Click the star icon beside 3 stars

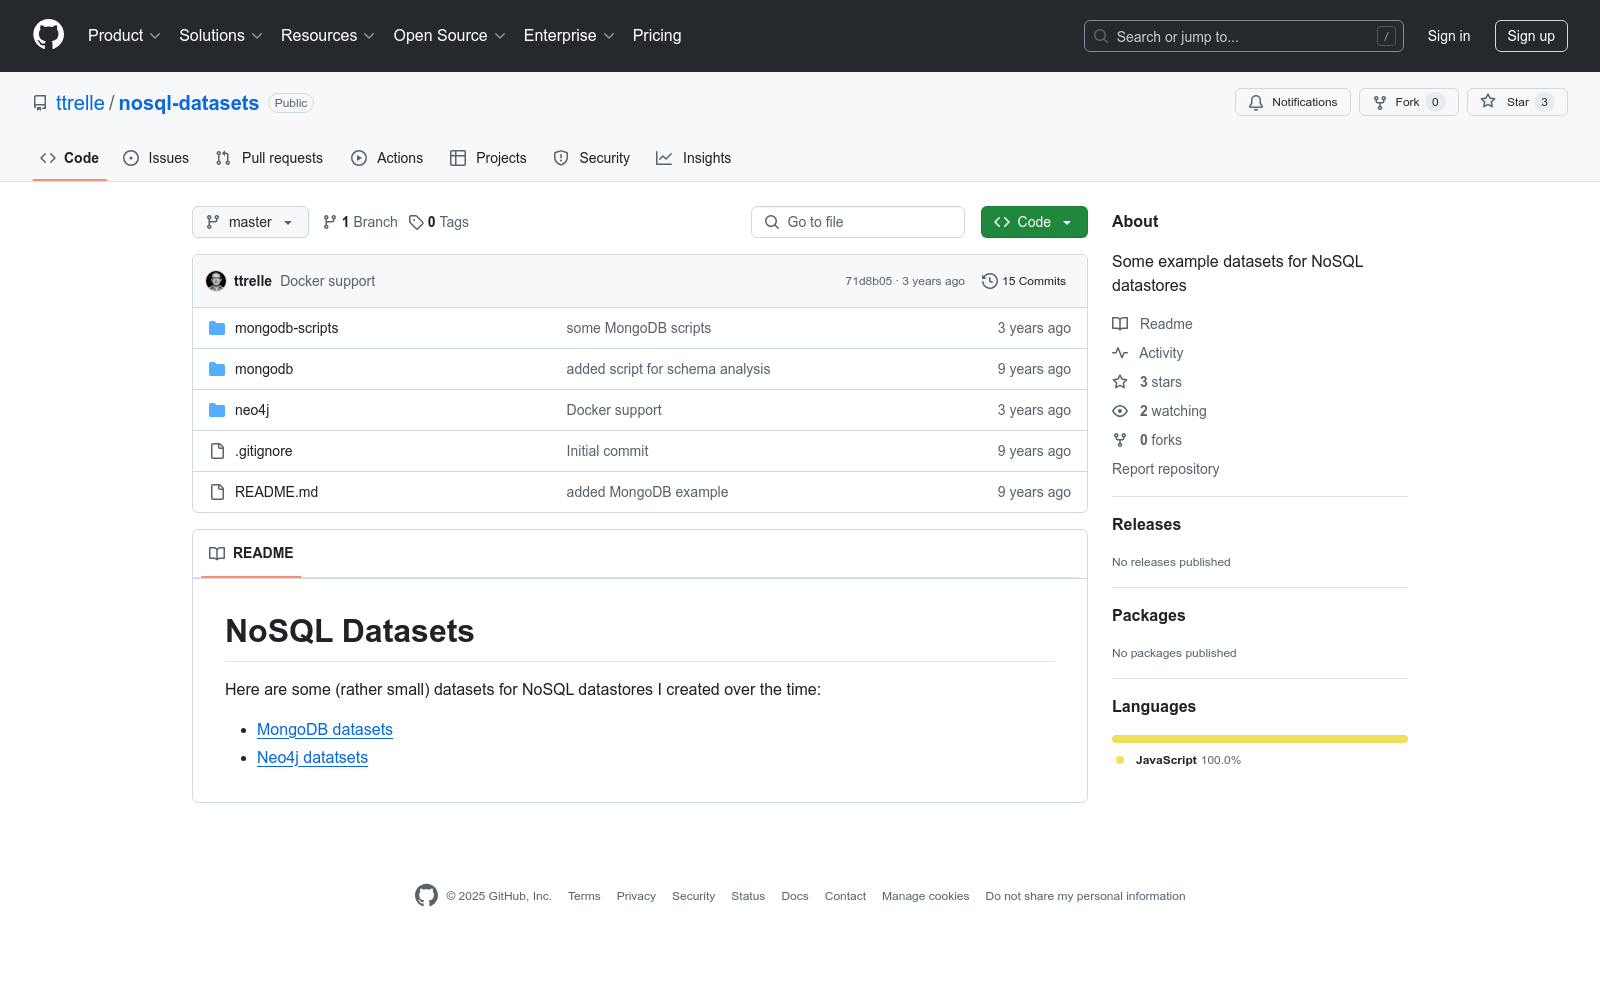1120,382
